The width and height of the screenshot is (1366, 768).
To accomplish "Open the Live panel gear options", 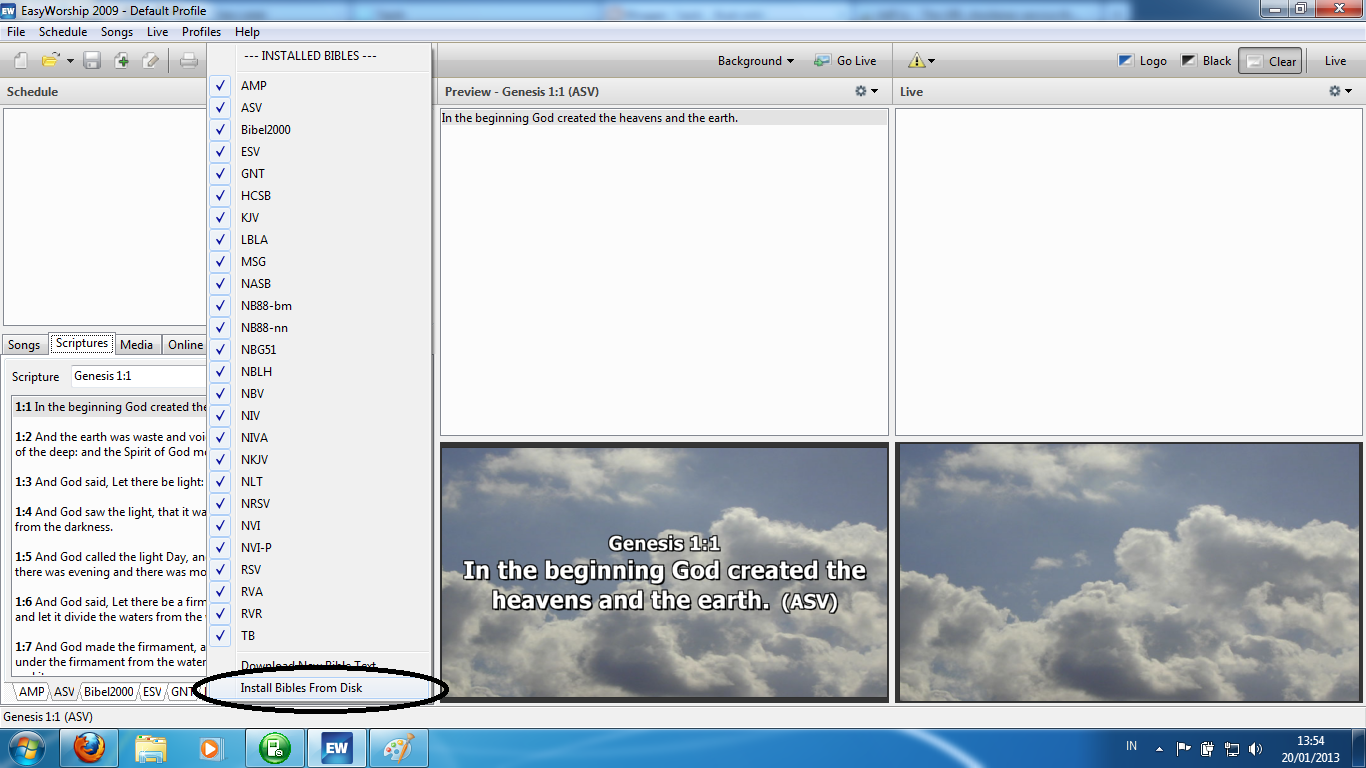I will click(x=1340, y=91).
